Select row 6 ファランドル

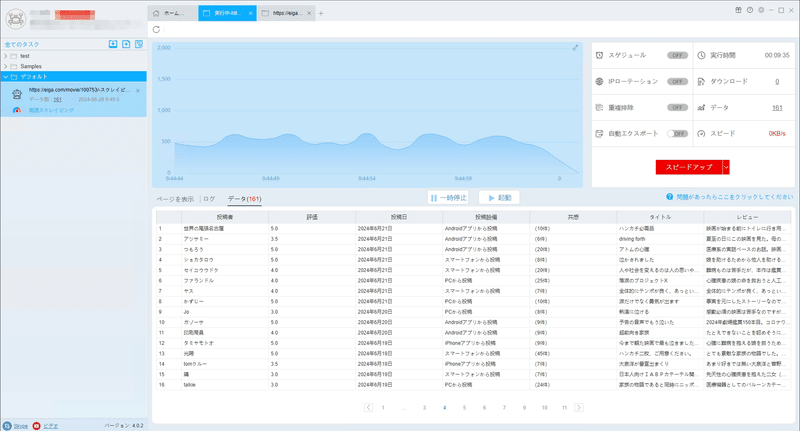point(473,281)
